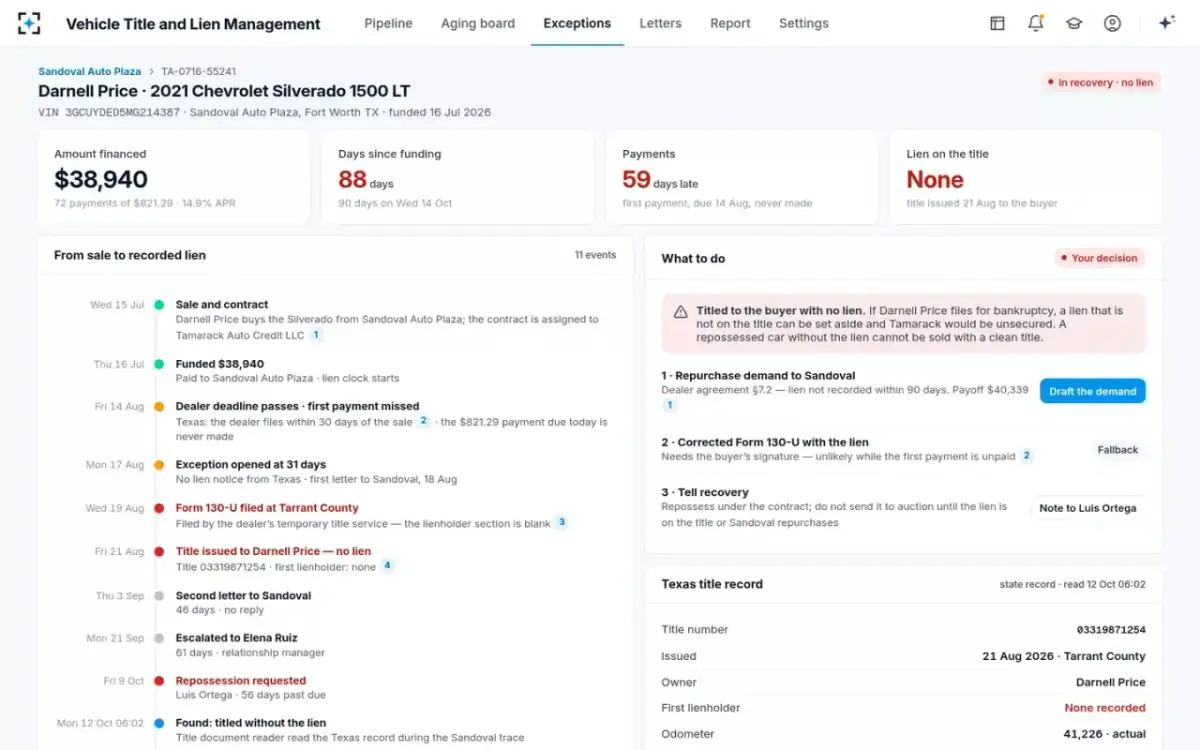The height and width of the screenshot is (750, 1200).
Task: Switch to the Pipeline tab
Action: pyautogui.click(x=388, y=23)
